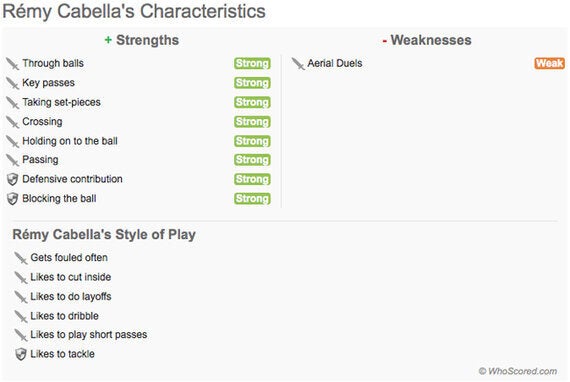Click the sword icon beside Through balls

tap(12, 64)
